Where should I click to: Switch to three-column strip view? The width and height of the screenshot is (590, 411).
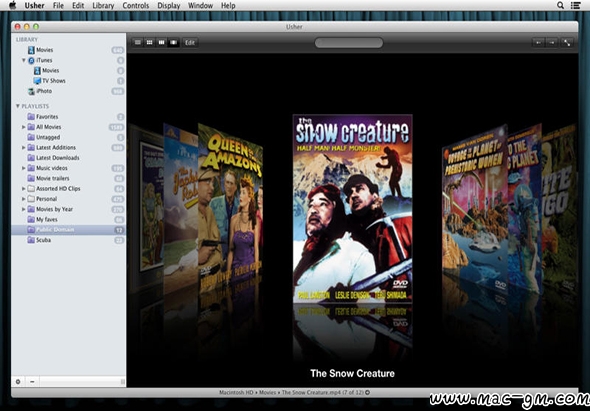click(x=161, y=43)
